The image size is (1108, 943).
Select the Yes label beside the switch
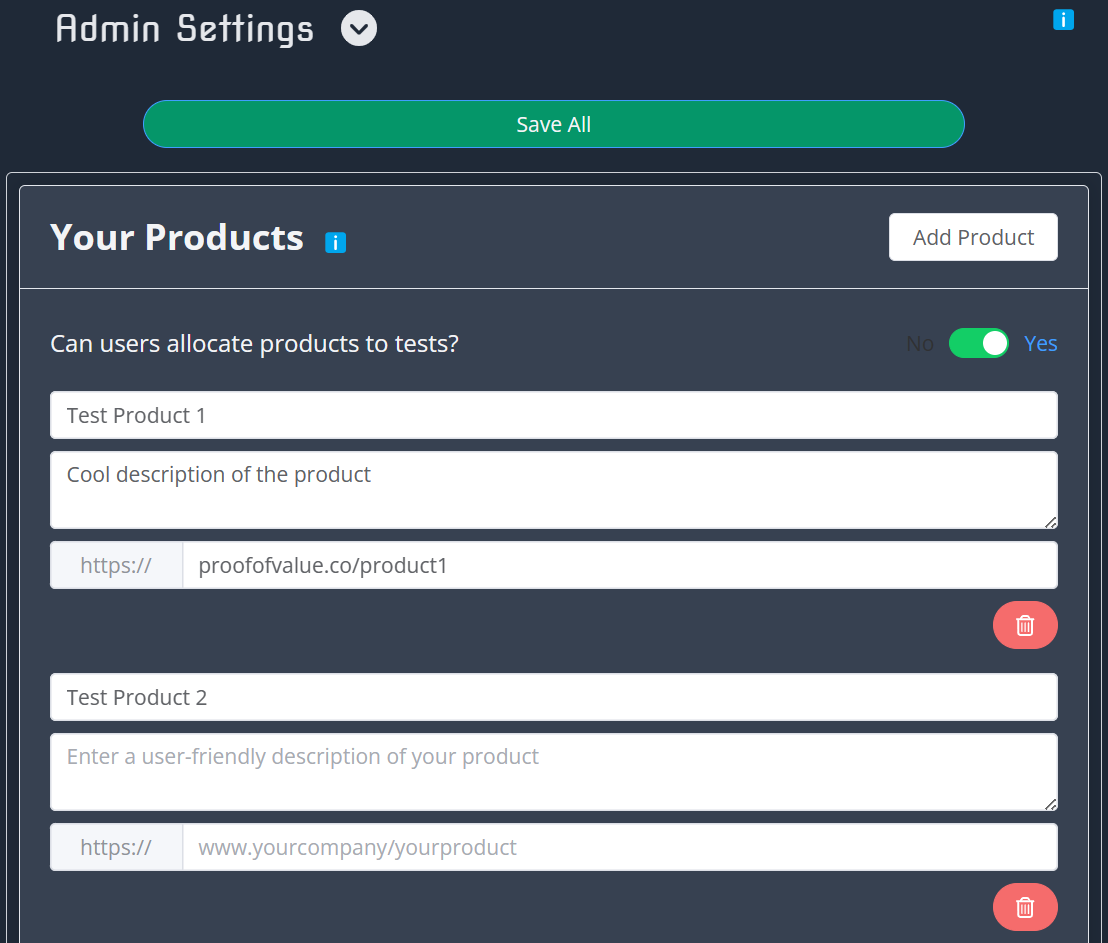click(x=1040, y=343)
